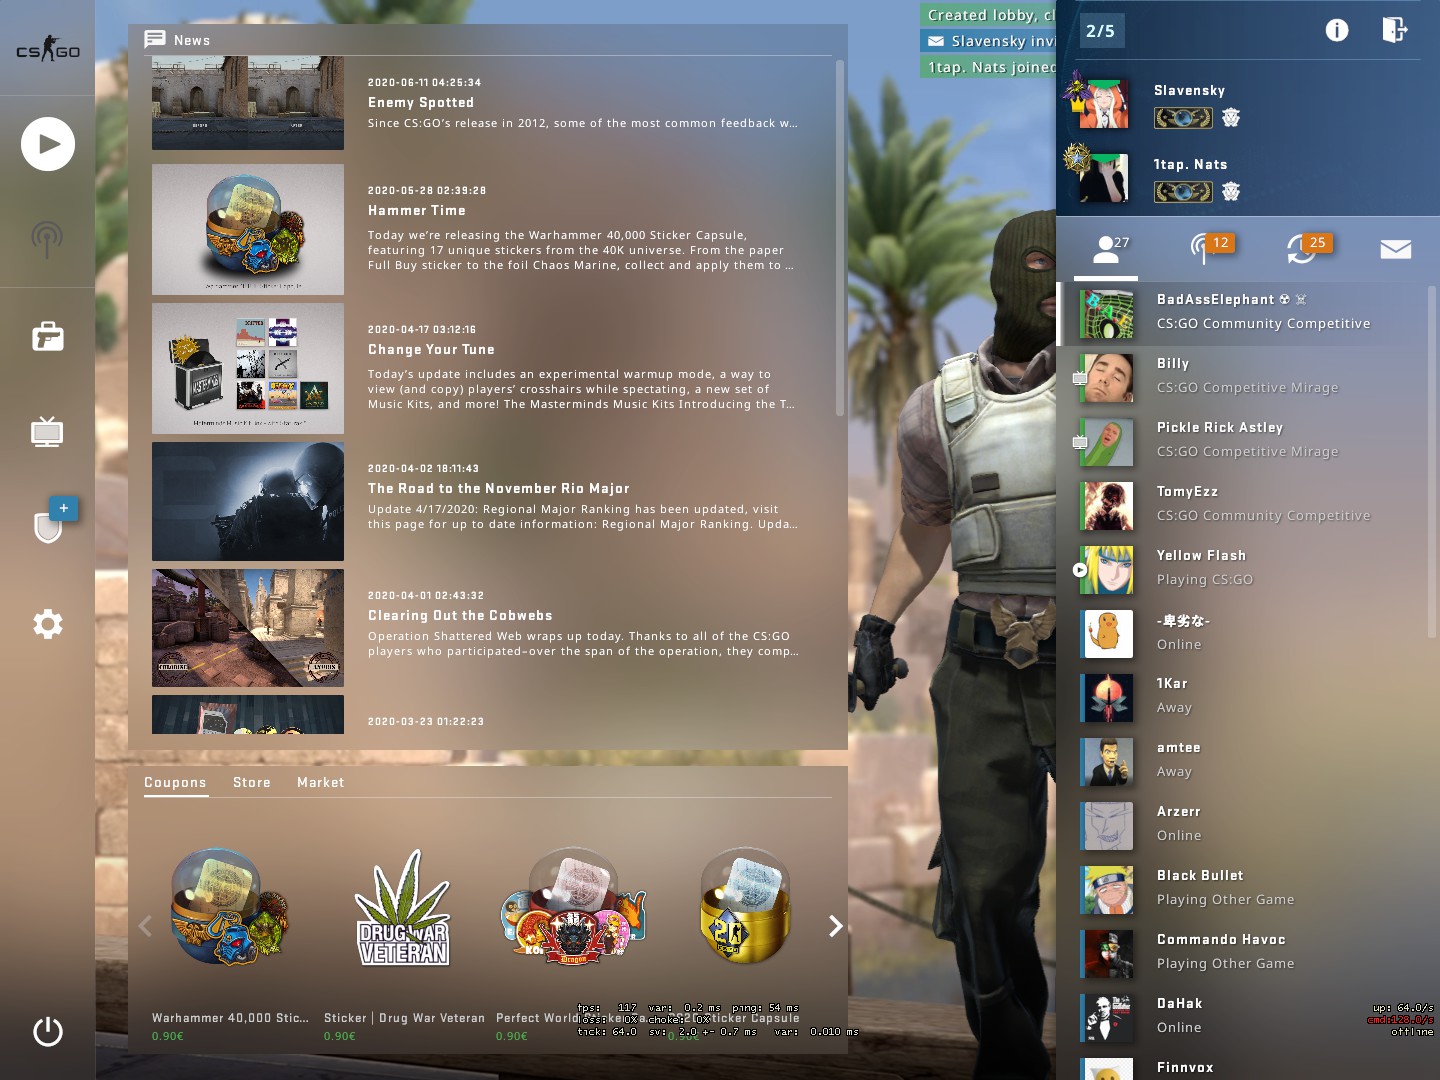Click the 2/5 lobby player count

tap(1100, 31)
